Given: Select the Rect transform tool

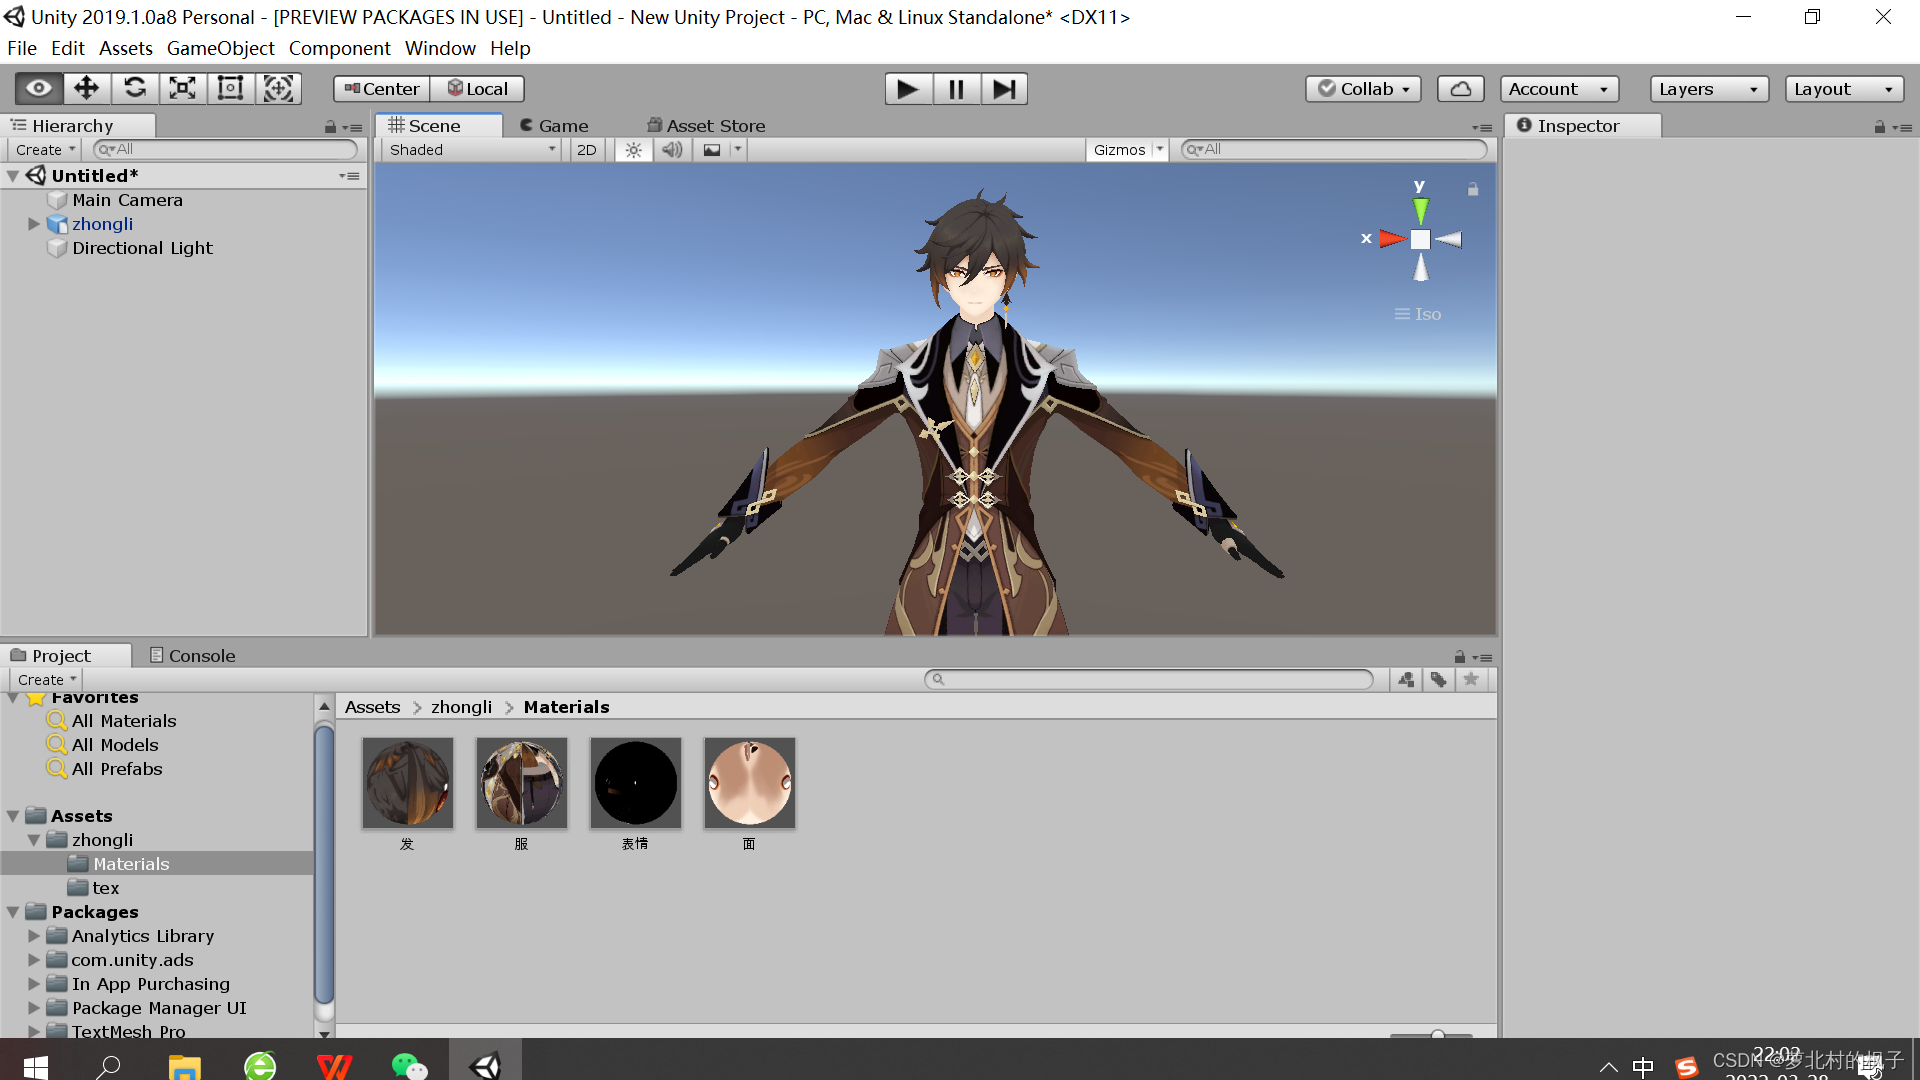Looking at the screenshot, I should pos(231,89).
